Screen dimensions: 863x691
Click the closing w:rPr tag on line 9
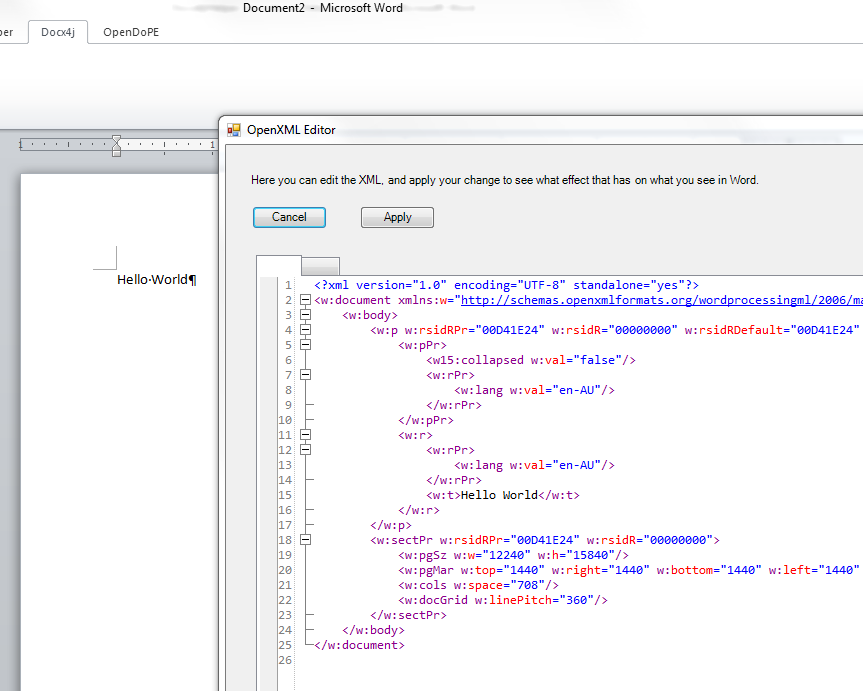454,405
